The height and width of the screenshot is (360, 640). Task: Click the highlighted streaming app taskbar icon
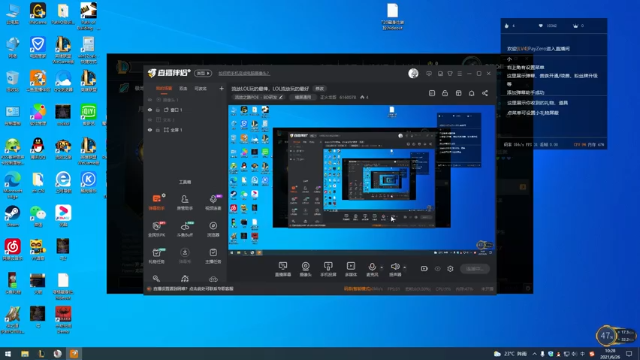pyautogui.click(x=74, y=353)
